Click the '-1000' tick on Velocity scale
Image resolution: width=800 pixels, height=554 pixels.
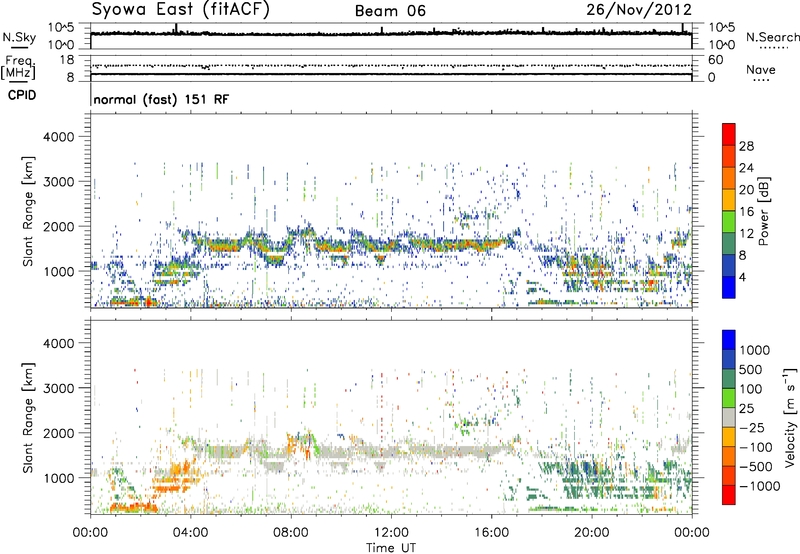click(x=759, y=486)
